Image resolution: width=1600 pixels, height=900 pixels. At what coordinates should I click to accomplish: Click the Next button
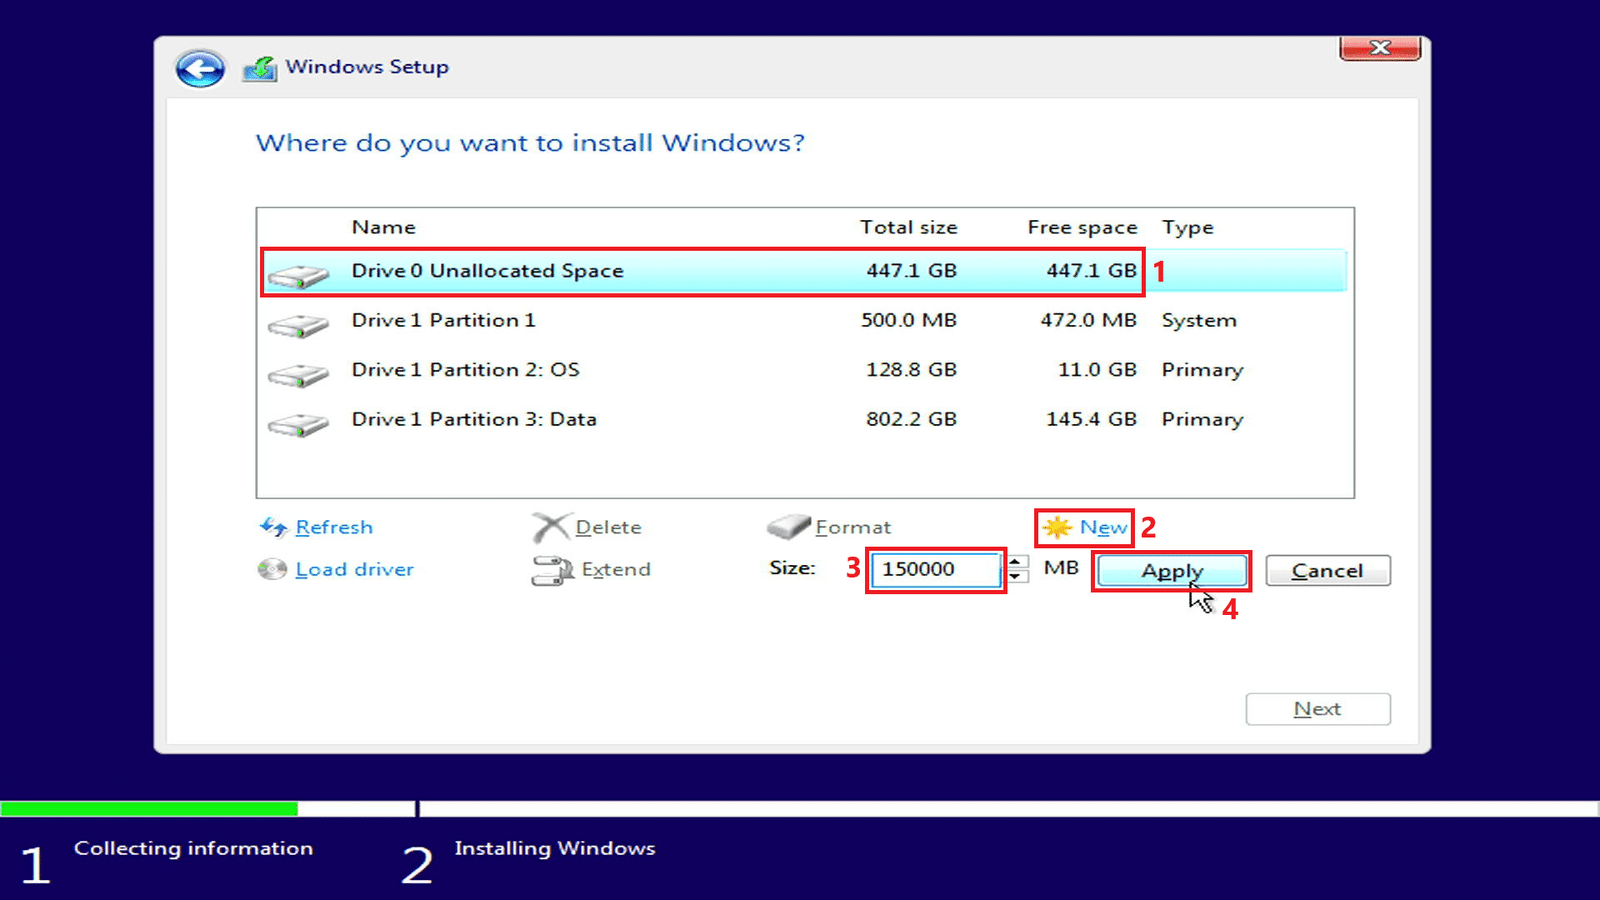(x=1318, y=709)
